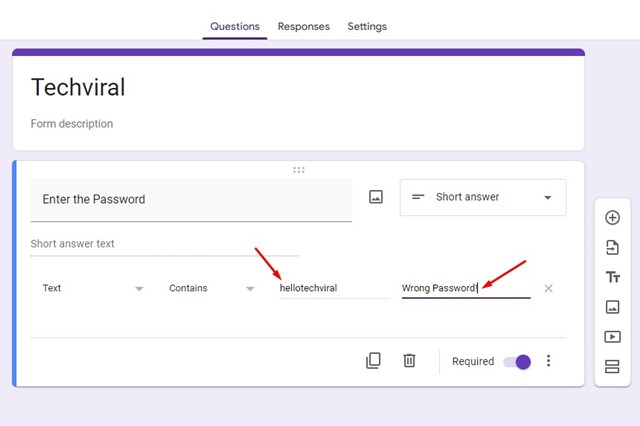Screen dimensions: 640x426
Task: Open the Short answer type dropdown
Action: pos(482,197)
